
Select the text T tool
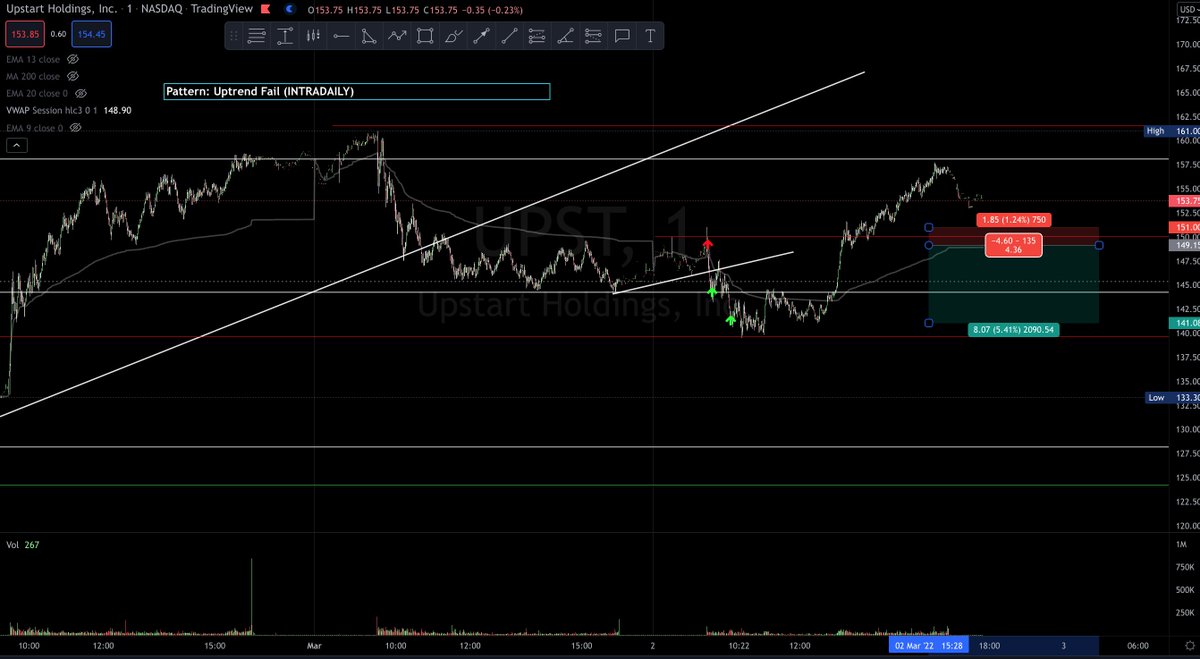click(x=650, y=36)
